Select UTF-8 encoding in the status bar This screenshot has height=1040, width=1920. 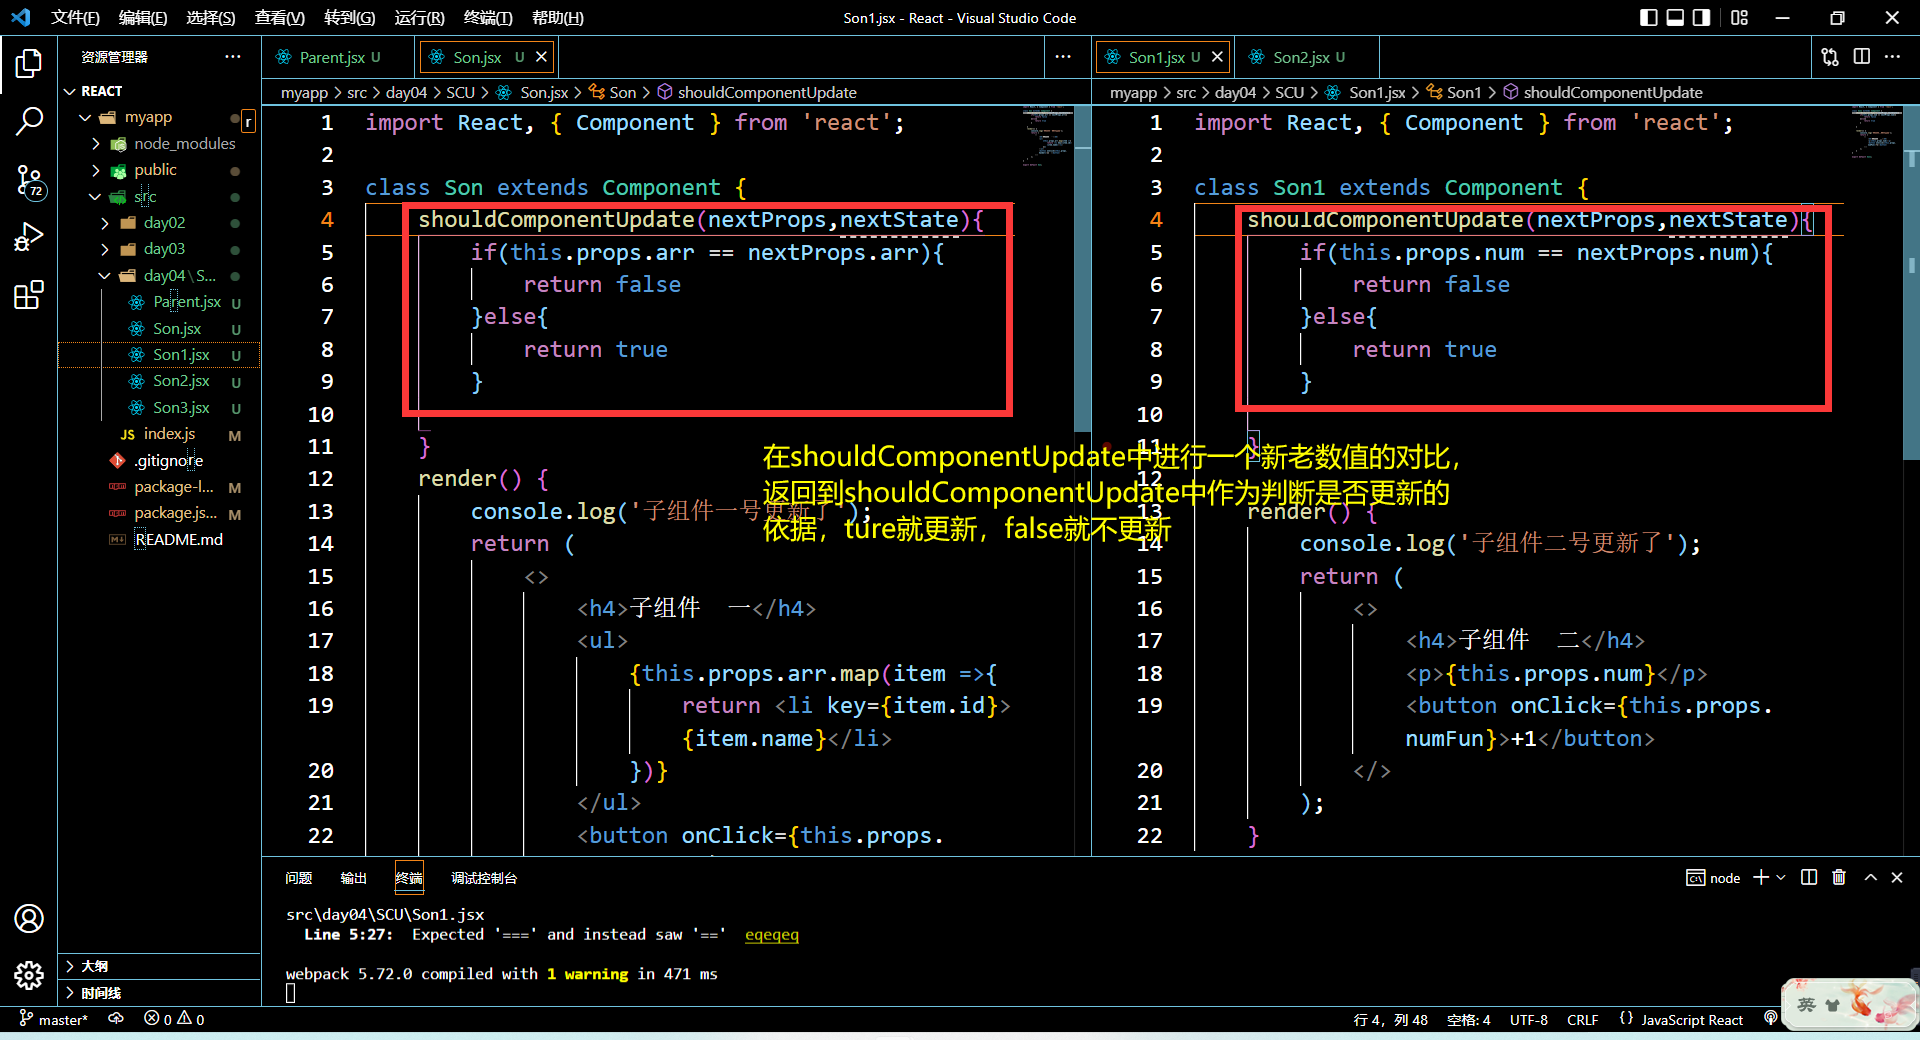point(1528,1019)
